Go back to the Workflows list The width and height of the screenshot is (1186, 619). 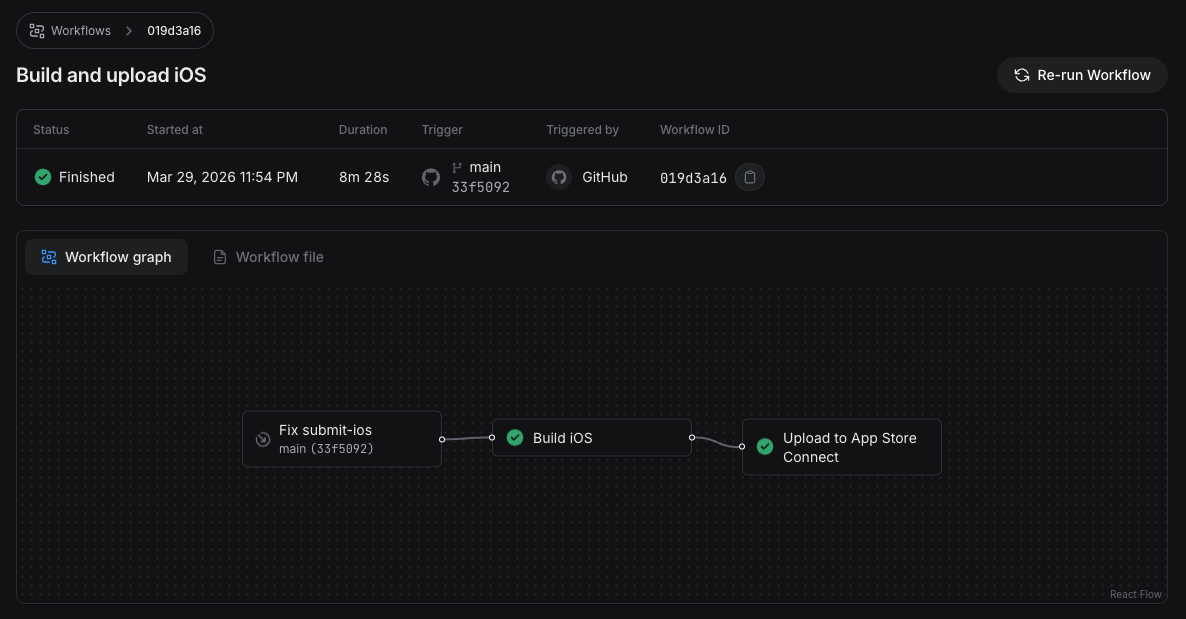[80, 31]
